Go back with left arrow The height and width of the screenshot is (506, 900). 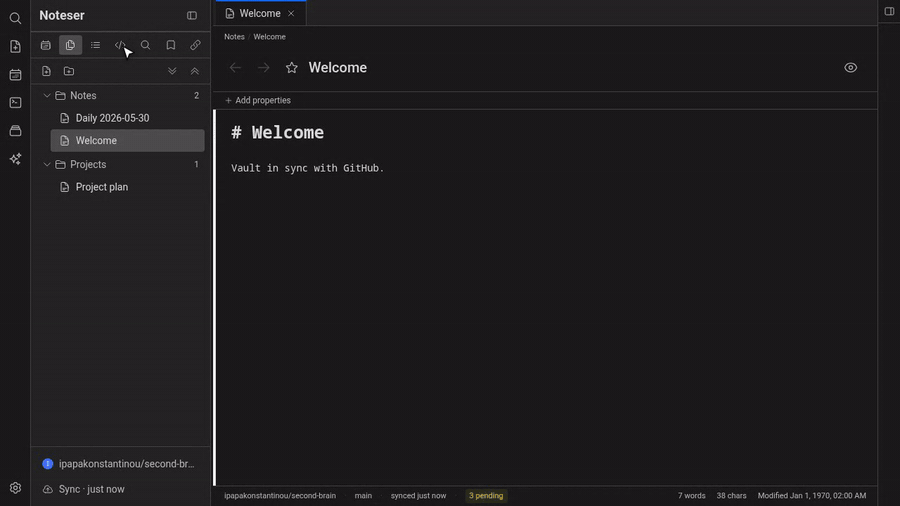(235, 68)
